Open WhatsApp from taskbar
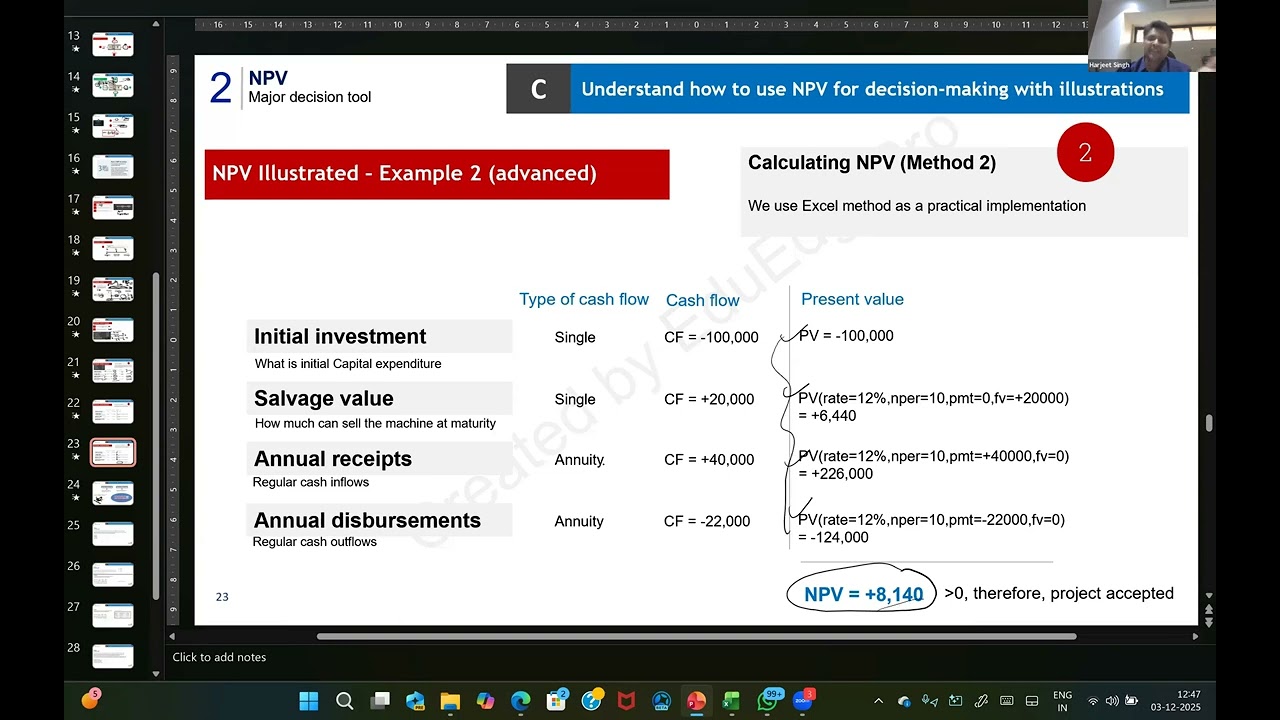Image resolution: width=1280 pixels, height=720 pixels. 767,701
